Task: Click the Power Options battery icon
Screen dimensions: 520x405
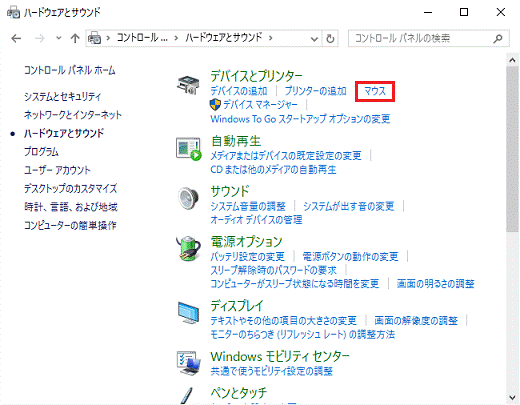Action: [188, 248]
